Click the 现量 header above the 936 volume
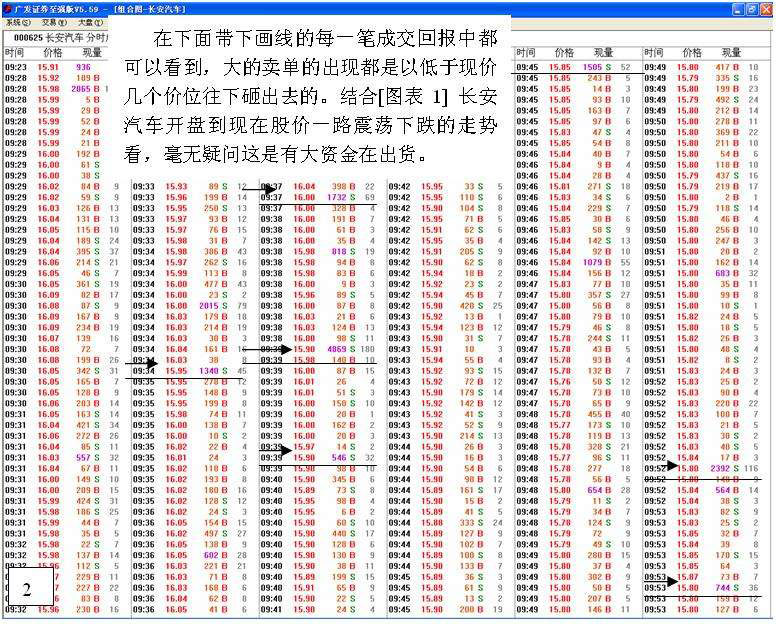776x625 pixels. click(92, 52)
